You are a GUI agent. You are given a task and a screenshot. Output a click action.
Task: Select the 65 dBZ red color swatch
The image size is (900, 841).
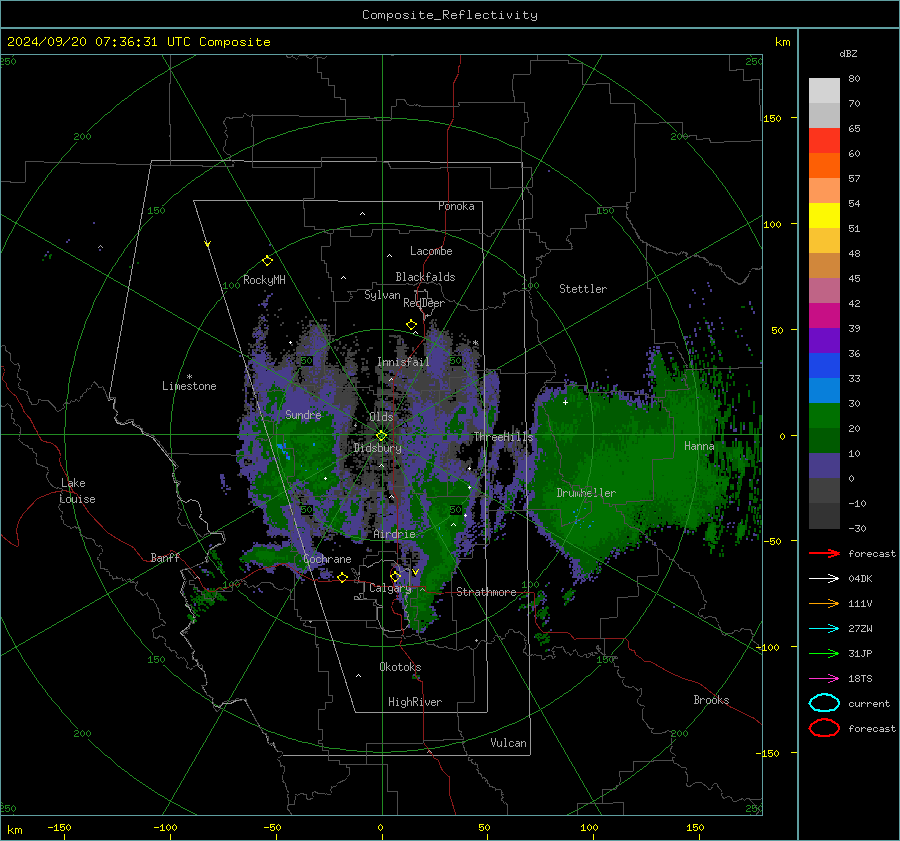tap(824, 141)
